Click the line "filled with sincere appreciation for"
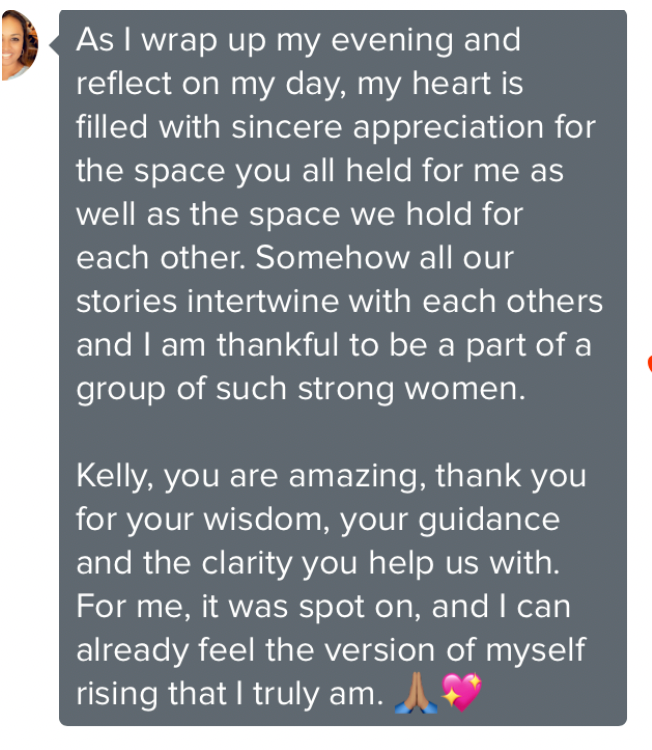Screen dimensions: 652x750 click(336, 128)
